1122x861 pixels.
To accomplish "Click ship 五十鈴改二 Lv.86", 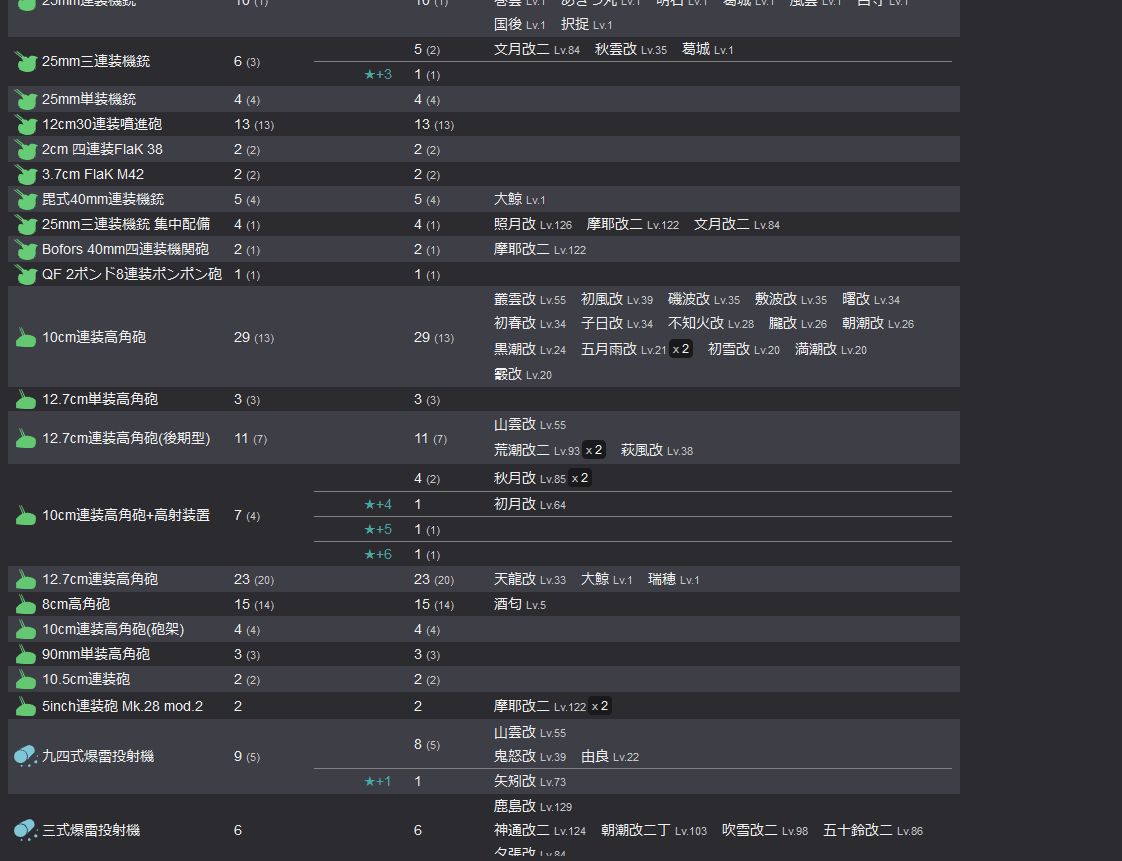I will point(873,831).
